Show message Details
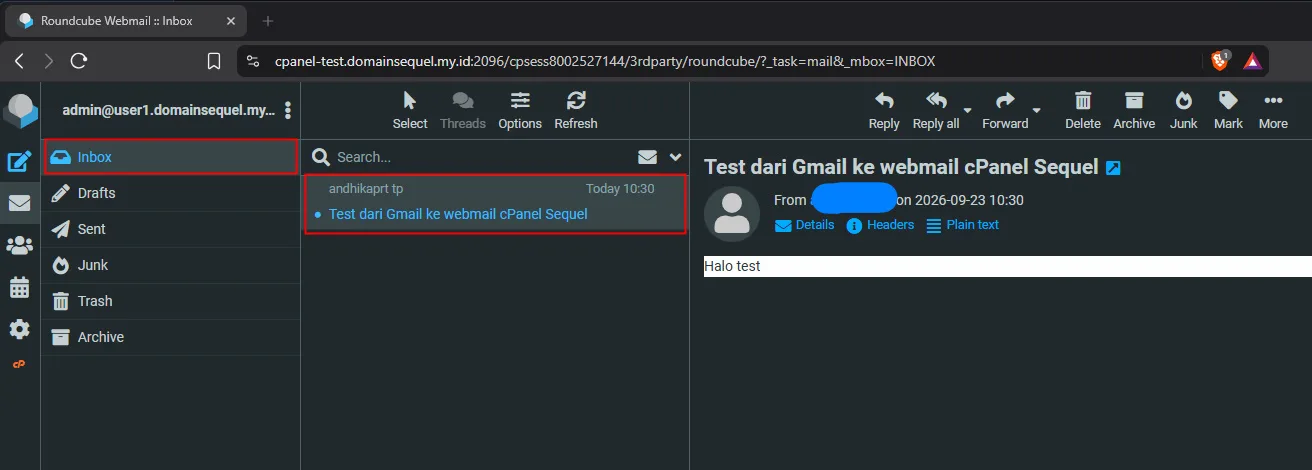This screenshot has height=470, width=1312. pyautogui.click(x=804, y=225)
